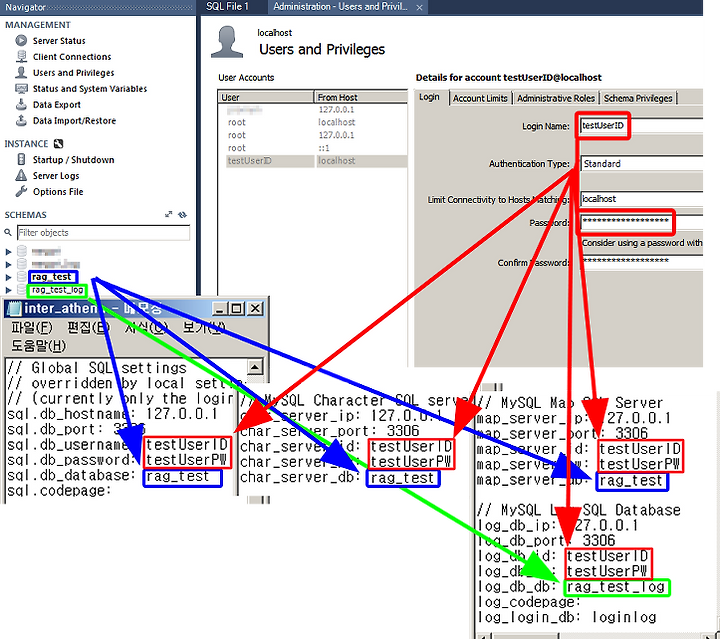Click the Limit Connectivity to Hosts field

[641, 199]
